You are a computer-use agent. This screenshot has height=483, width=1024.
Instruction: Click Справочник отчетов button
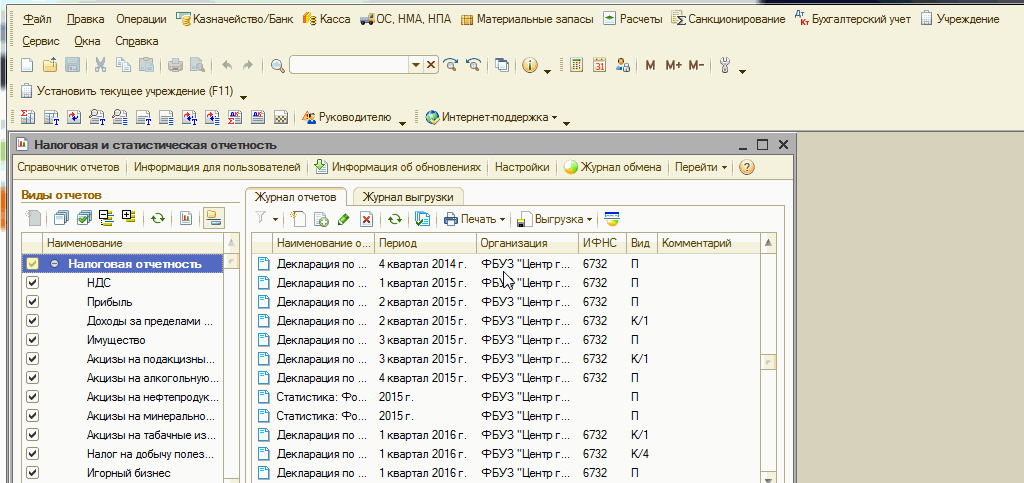69,167
